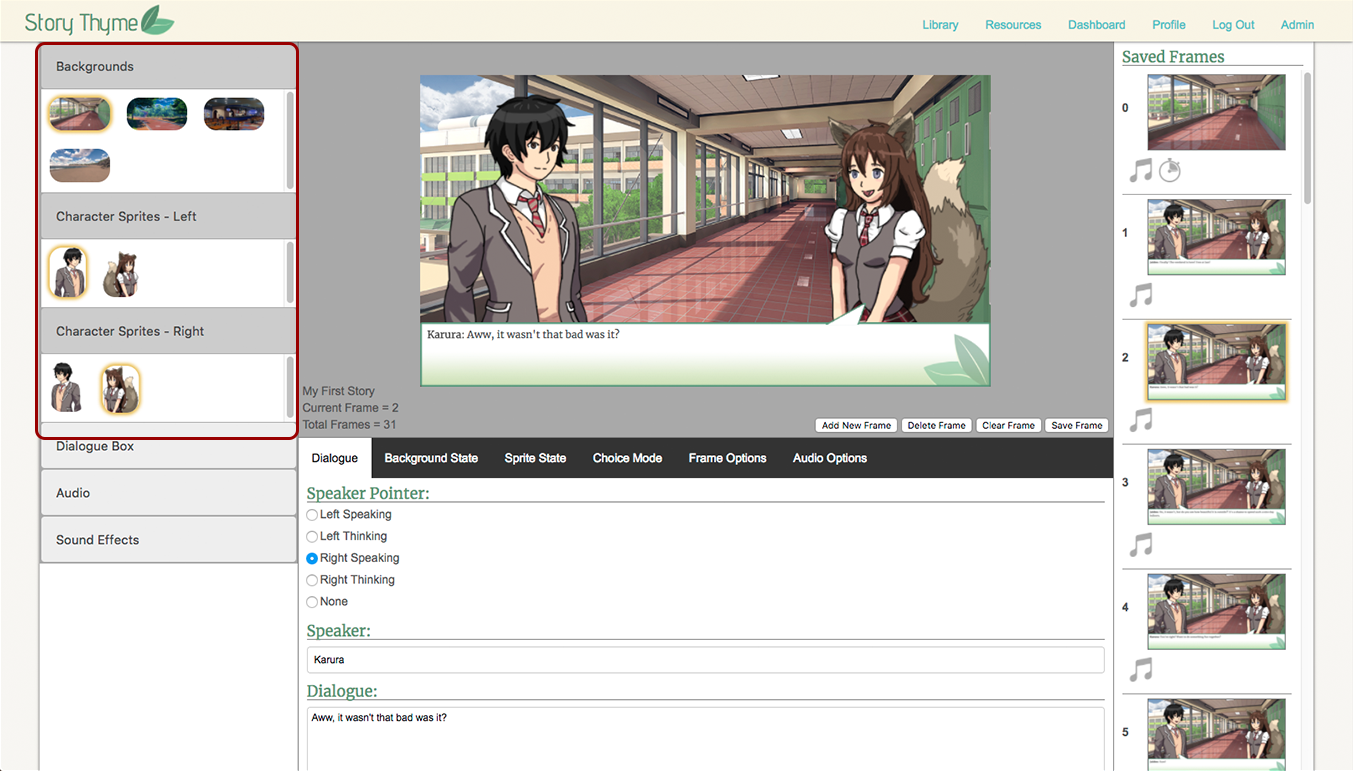
Task: Open Dashboard link in navigation
Action: click(x=1097, y=25)
